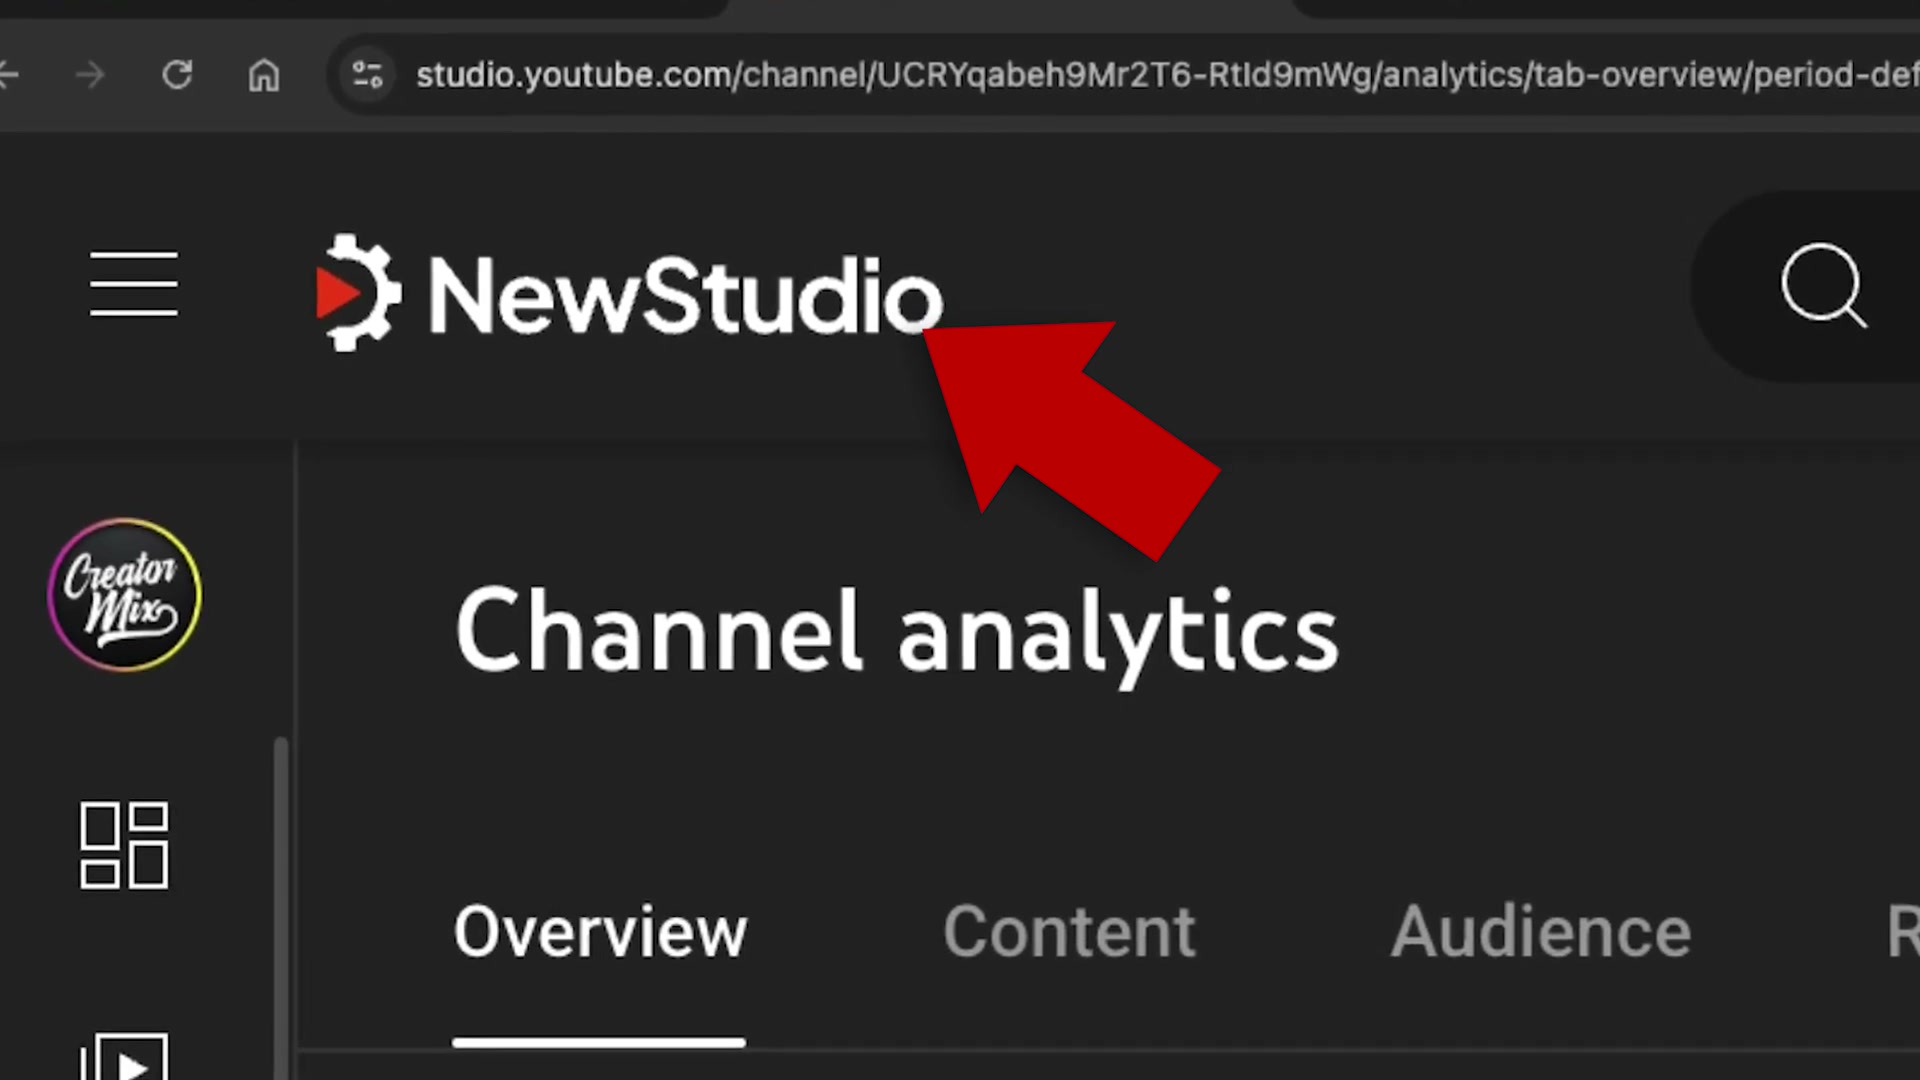1920x1080 pixels.
Task: Open the Dashboard sidebar icon
Action: tap(124, 845)
